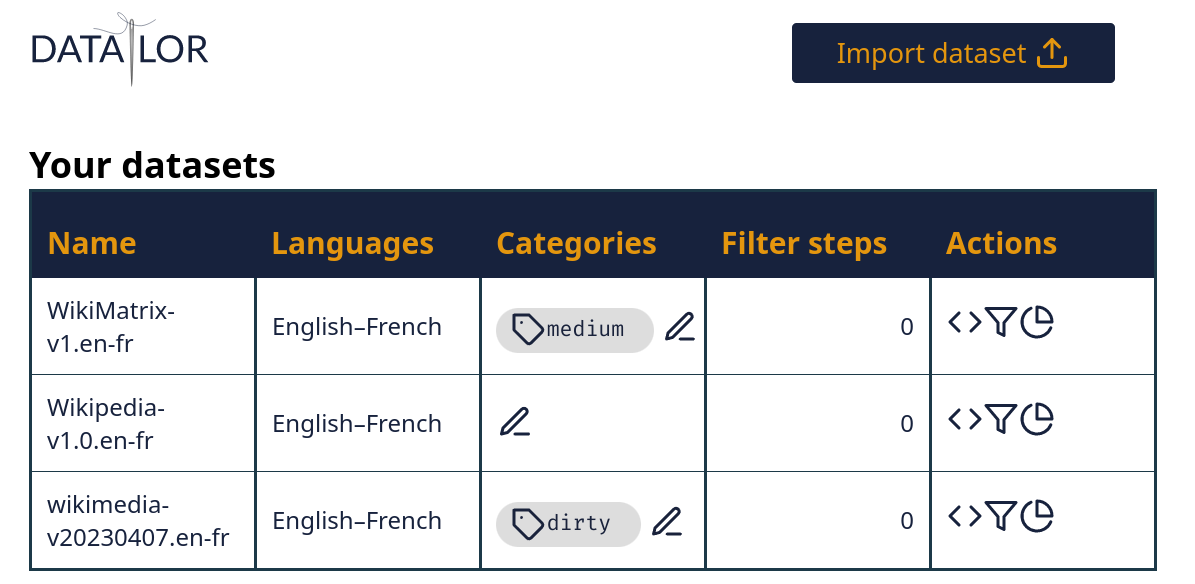This screenshot has width=1195, height=584.
Task: Open pie chart stats for Wikipedia-v1.0.en-fr
Action: (x=1037, y=419)
